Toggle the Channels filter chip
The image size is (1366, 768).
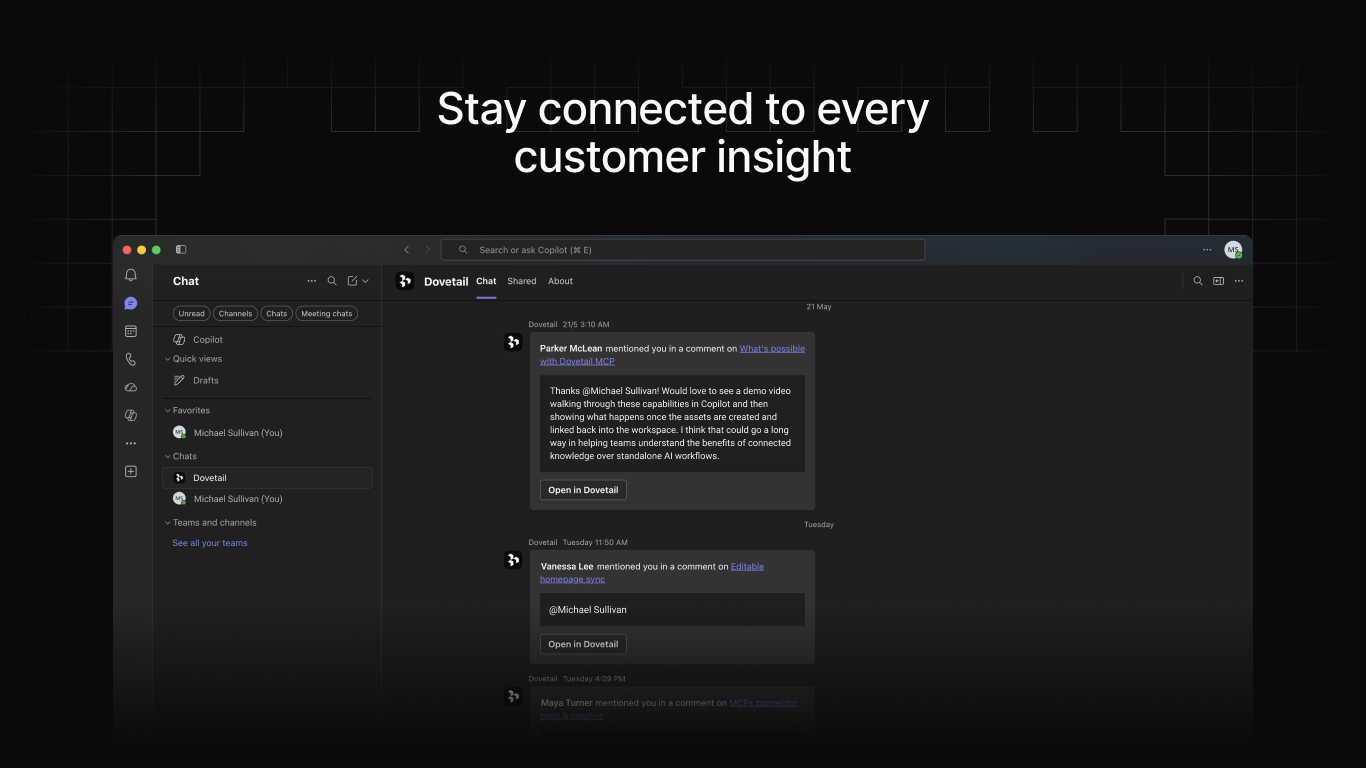click(236, 314)
